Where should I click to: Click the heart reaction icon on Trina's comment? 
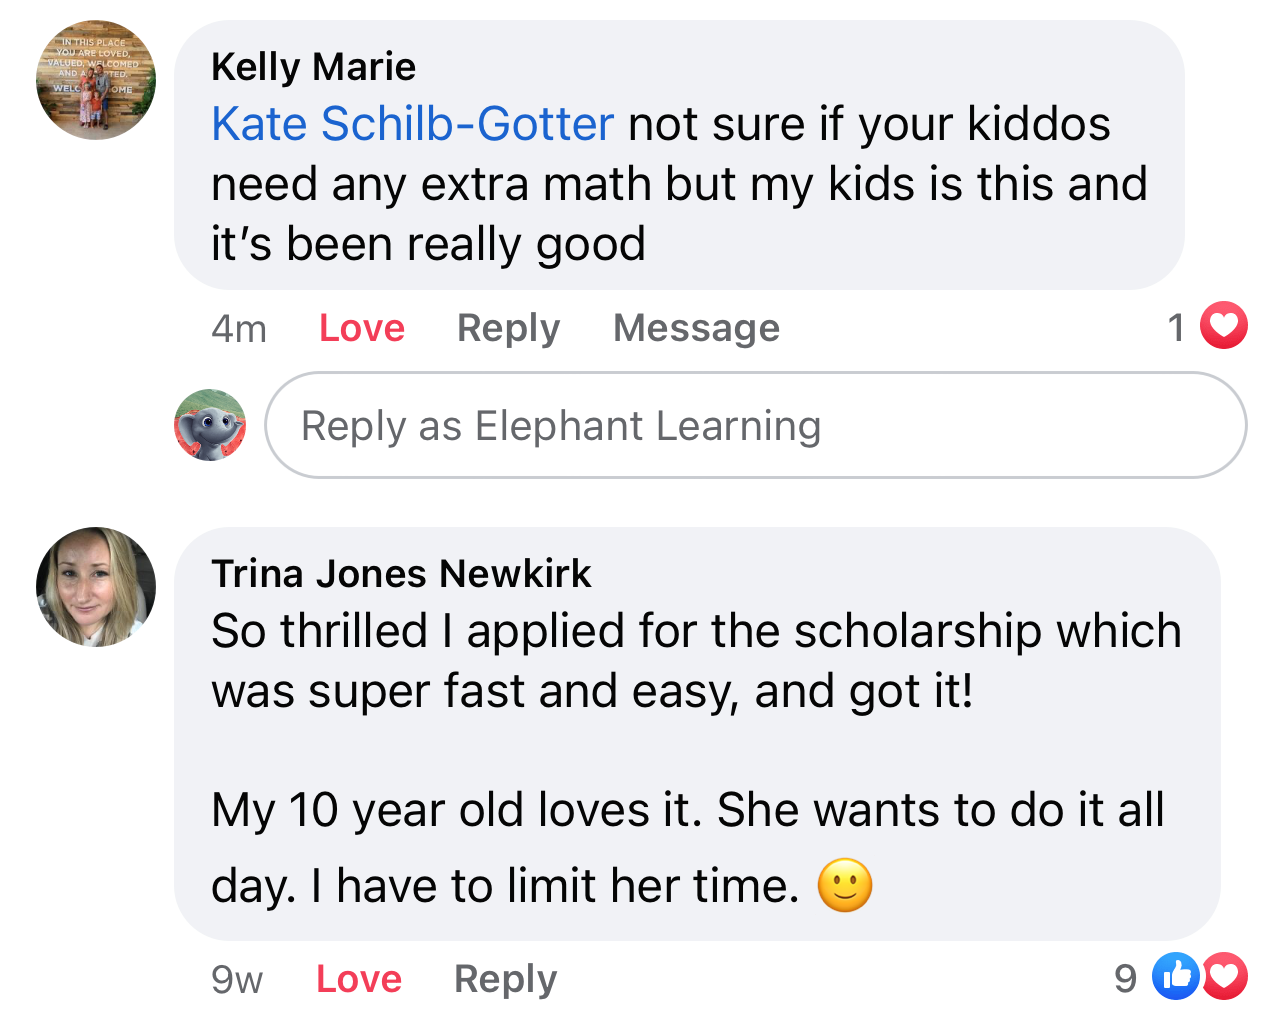pyautogui.click(x=1226, y=976)
